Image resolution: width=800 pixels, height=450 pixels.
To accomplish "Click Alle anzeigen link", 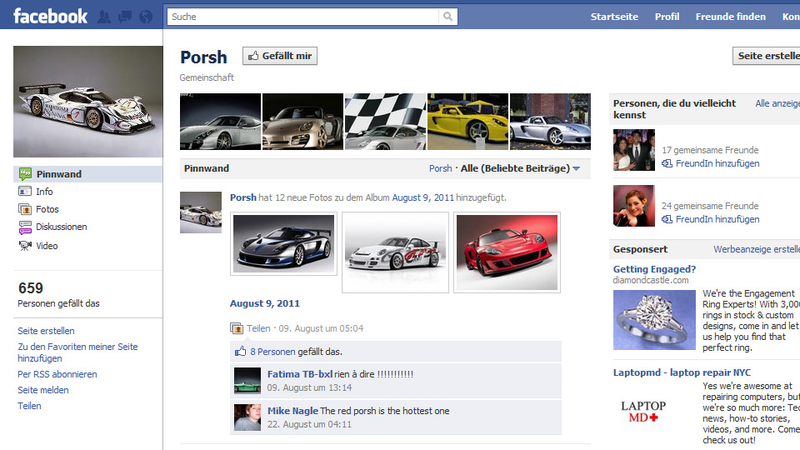I will pos(777,104).
